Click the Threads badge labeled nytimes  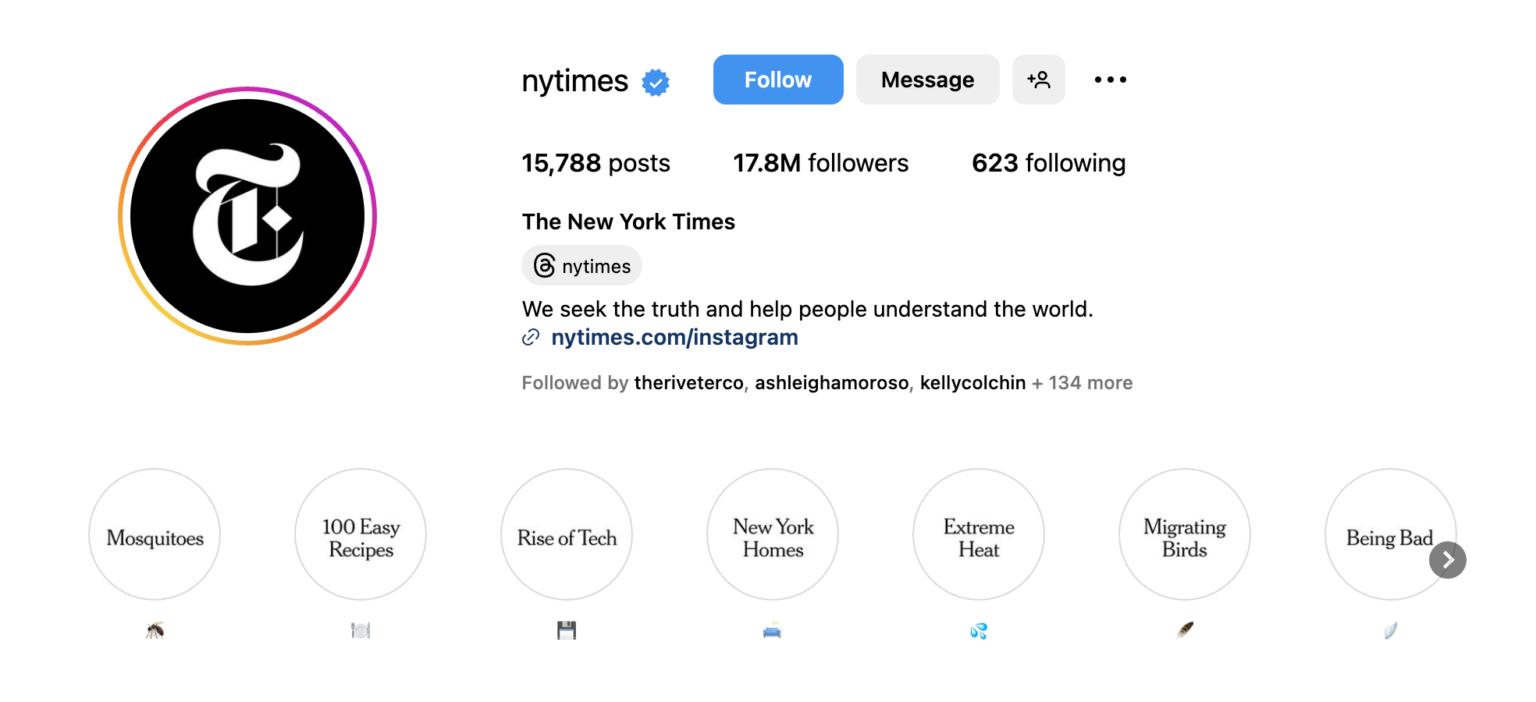[x=581, y=265]
